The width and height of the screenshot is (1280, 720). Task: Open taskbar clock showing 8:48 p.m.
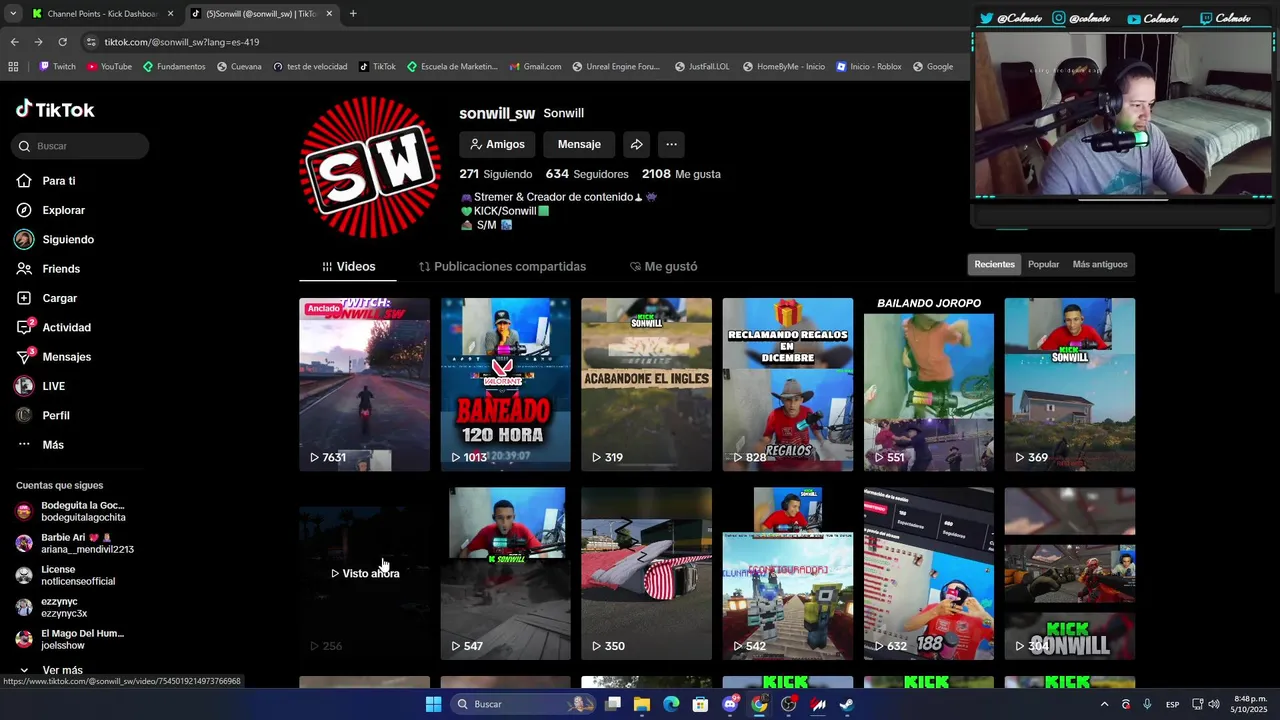coord(1250,704)
